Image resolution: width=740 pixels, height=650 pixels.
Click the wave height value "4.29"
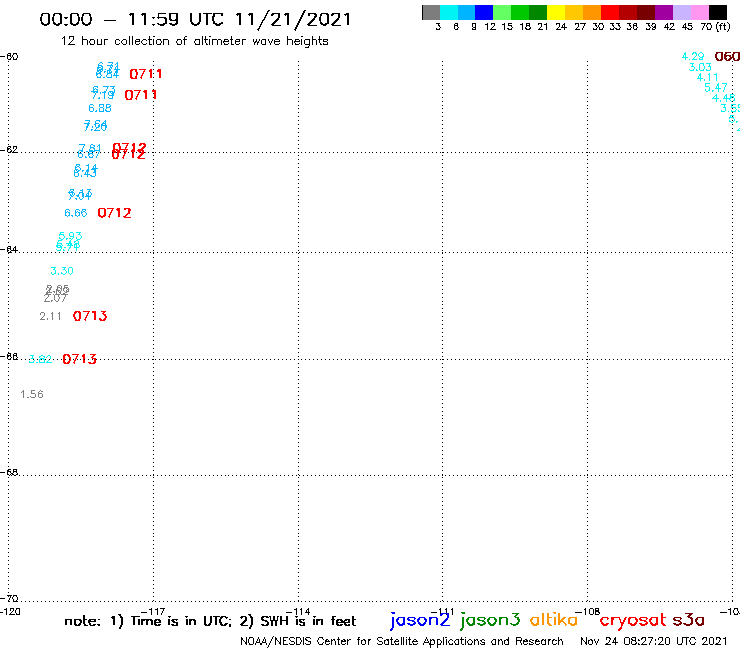(x=693, y=57)
